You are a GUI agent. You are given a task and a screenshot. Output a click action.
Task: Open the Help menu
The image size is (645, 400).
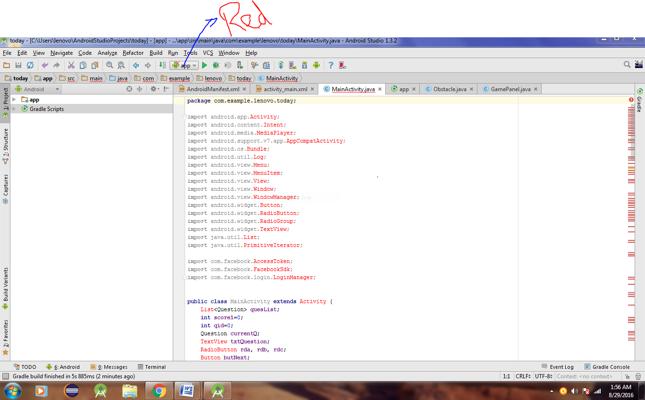[x=251, y=53]
